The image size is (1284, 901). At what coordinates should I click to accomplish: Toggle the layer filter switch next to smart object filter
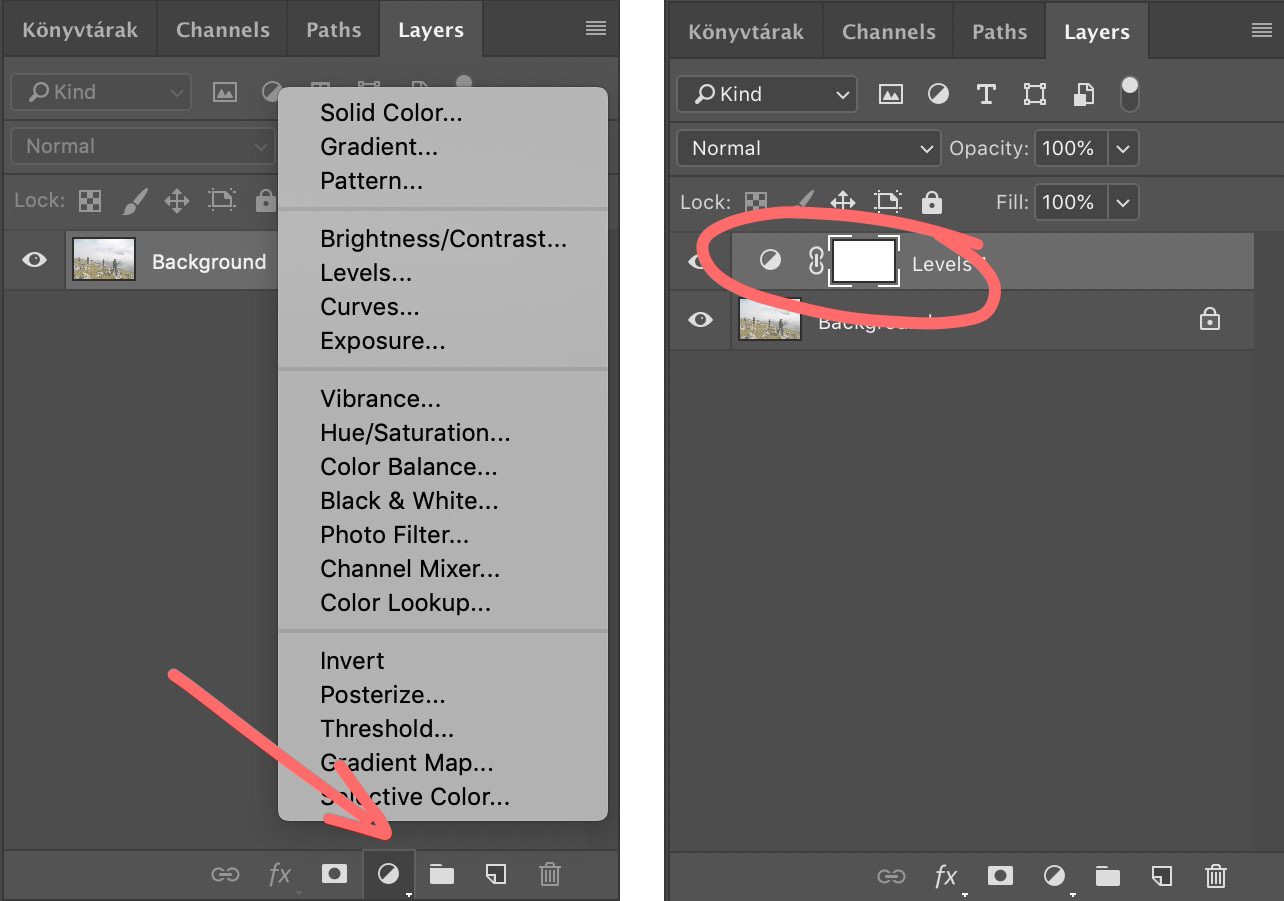(1129, 94)
